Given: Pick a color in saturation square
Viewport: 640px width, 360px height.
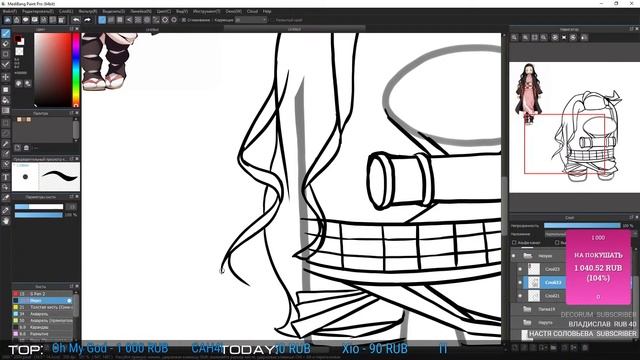Looking at the screenshot, I should 53,70.
